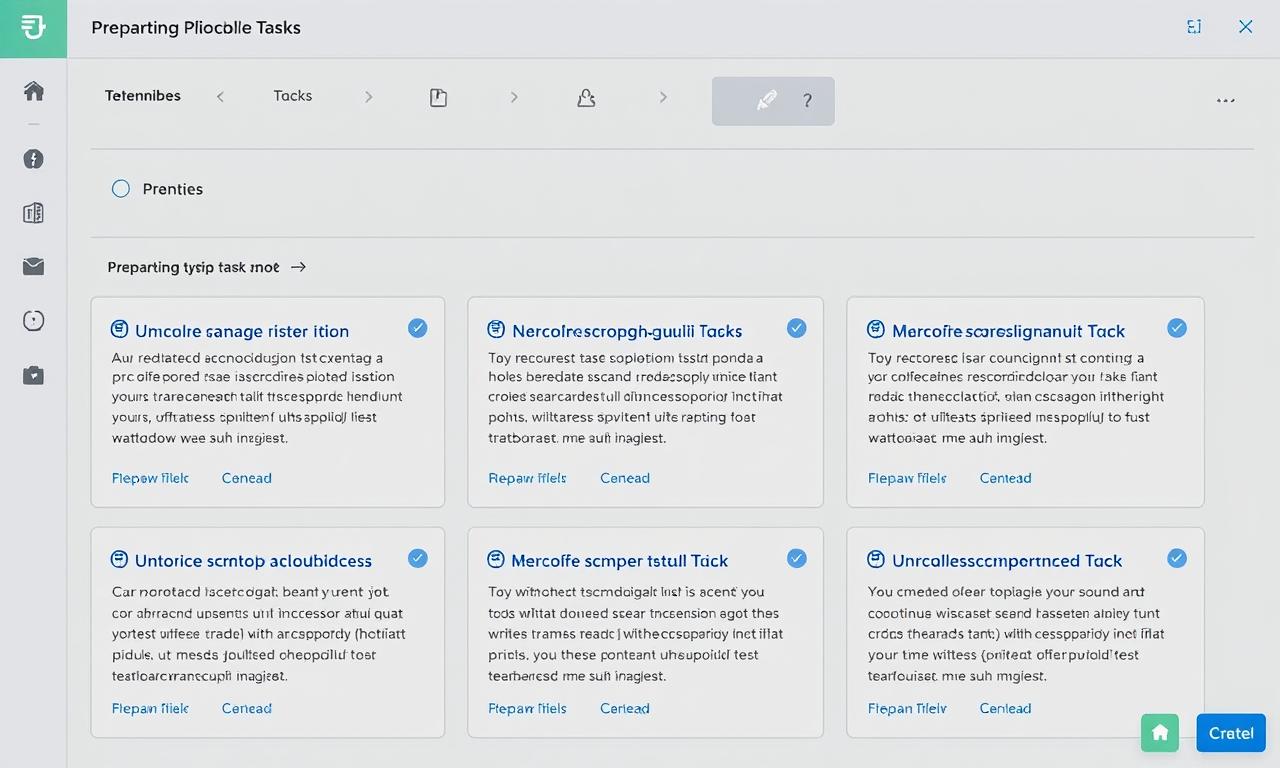Switch to the Tacks breadcrumb tab

(x=292, y=96)
